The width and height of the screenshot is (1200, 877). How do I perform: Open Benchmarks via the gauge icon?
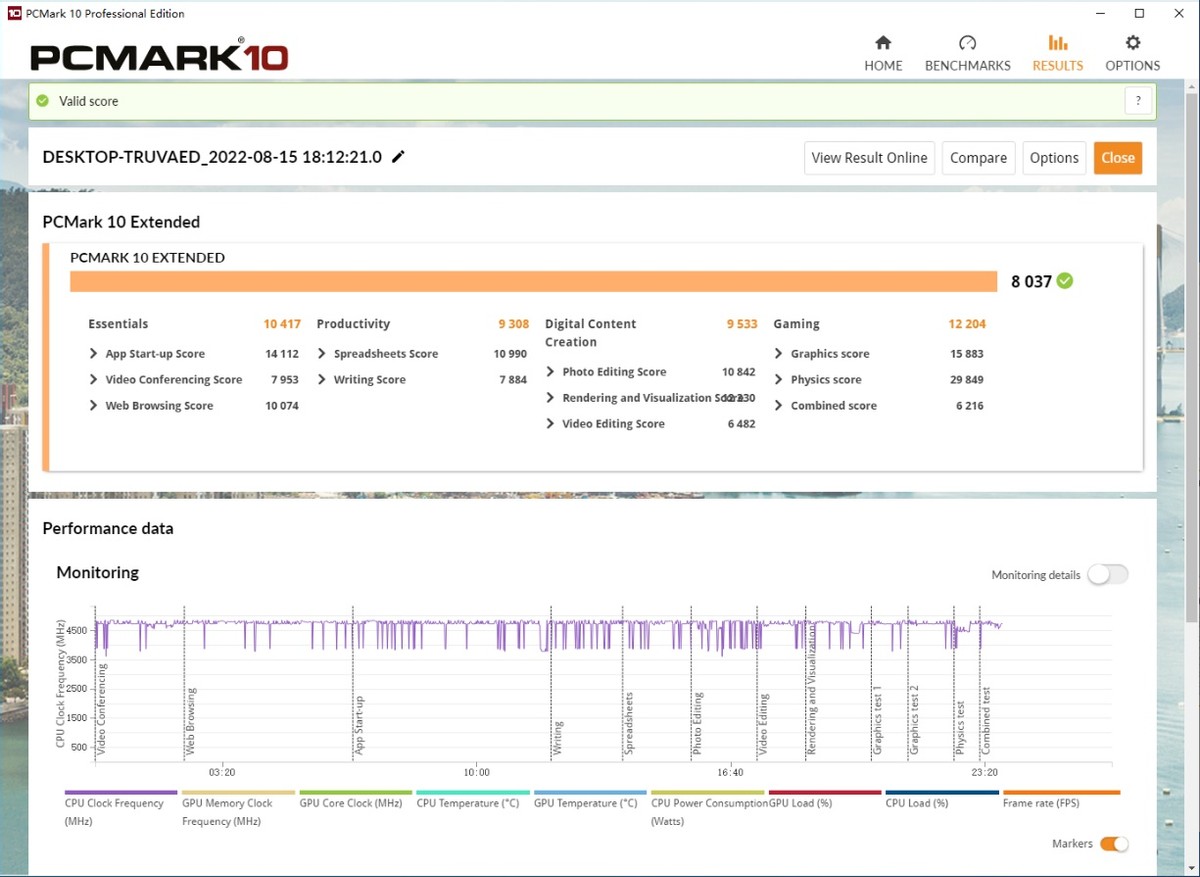point(967,43)
